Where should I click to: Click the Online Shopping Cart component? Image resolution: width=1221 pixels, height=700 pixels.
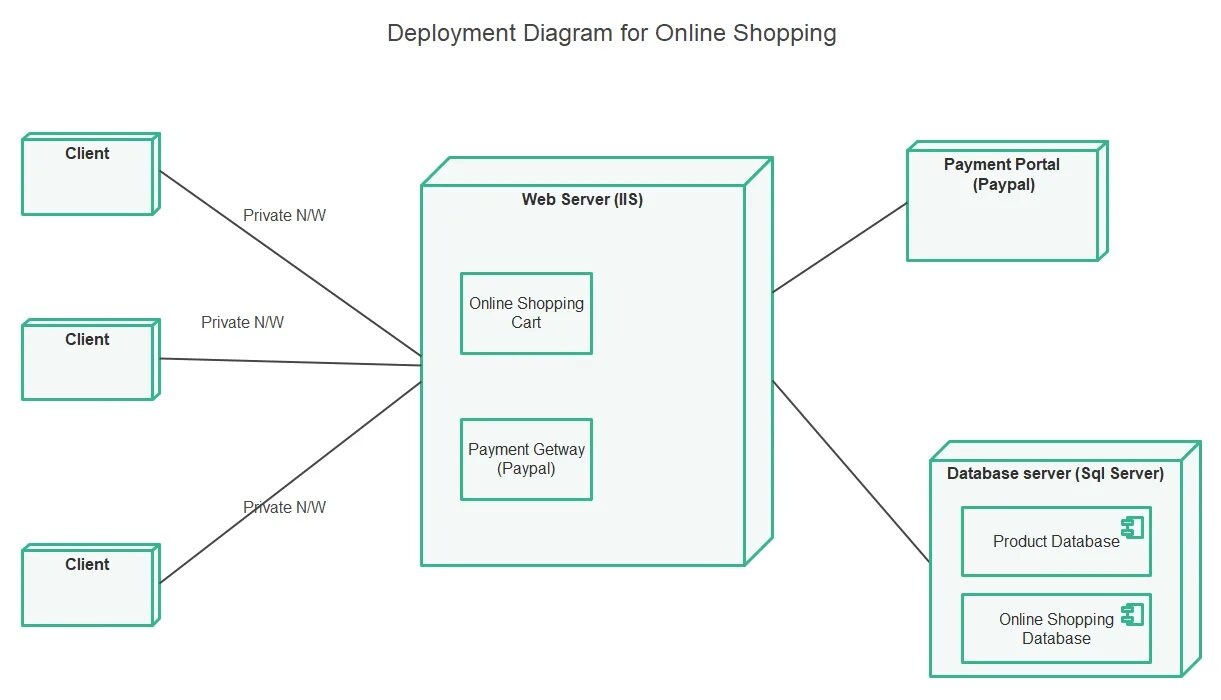(526, 312)
